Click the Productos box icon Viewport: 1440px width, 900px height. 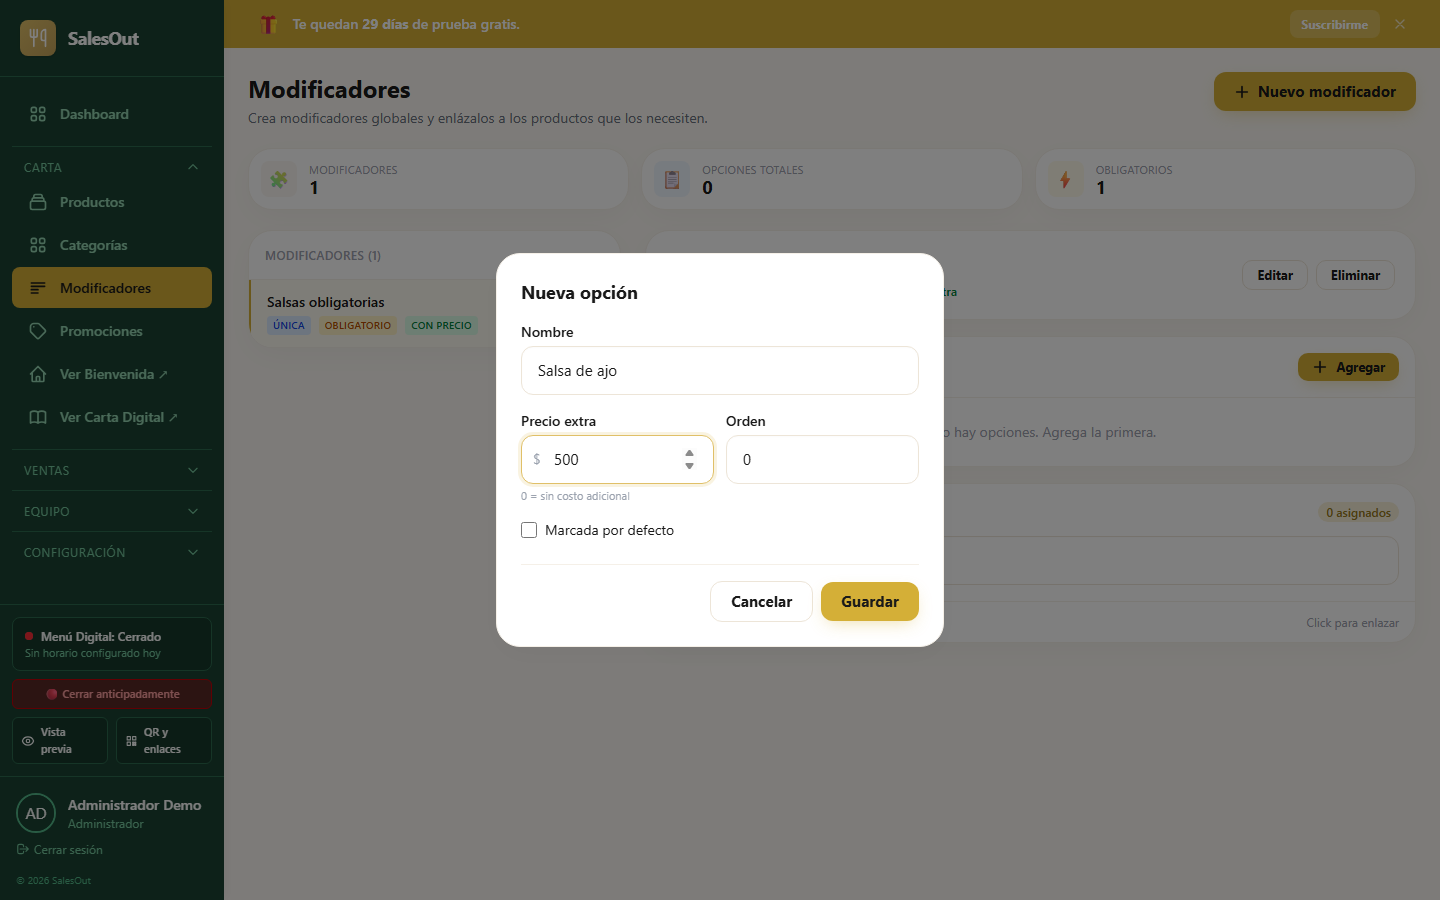pyautogui.click(x=38, y=202)
